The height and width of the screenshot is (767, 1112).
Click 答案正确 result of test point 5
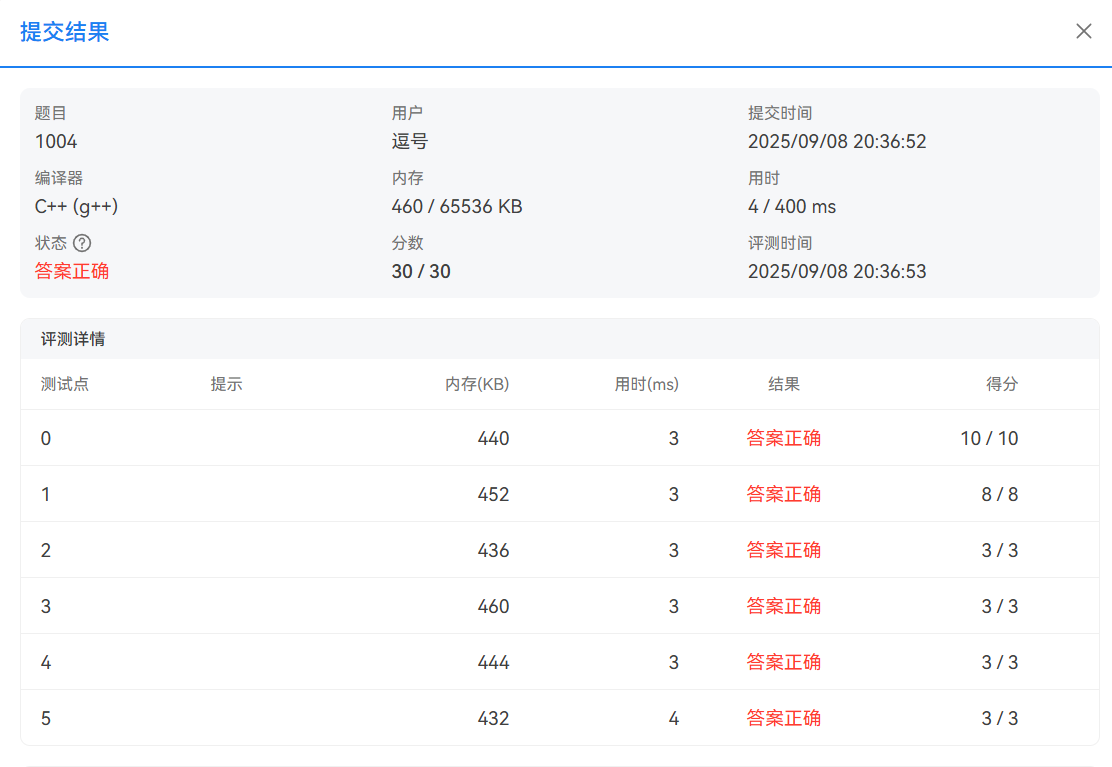pyautogui.click(x=784, y=718)
